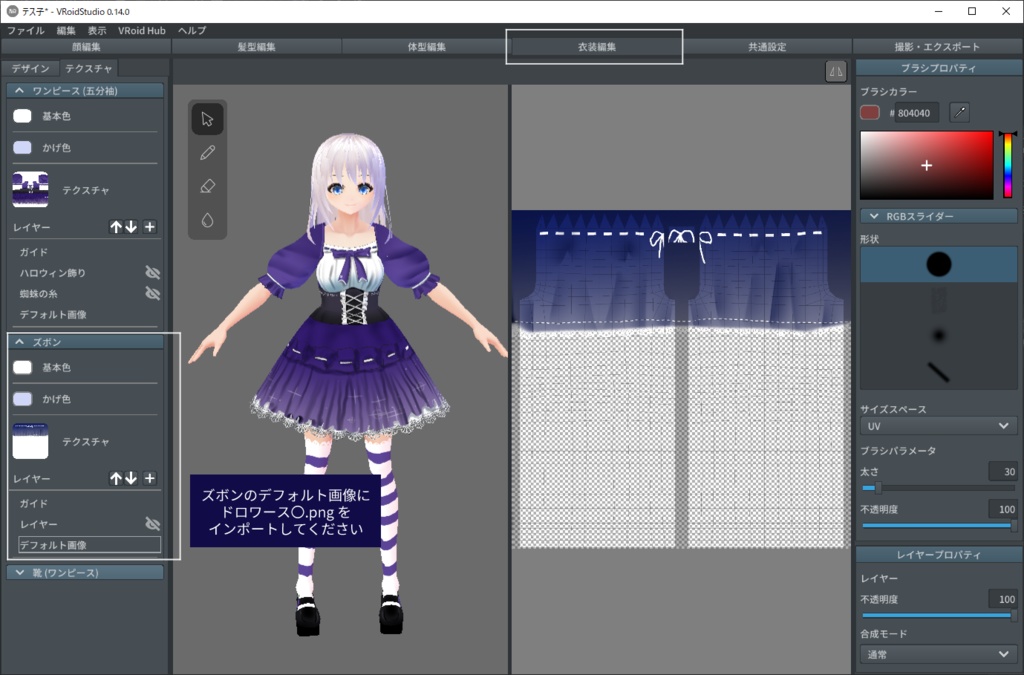Choose the blur droplet tool
This screenshot has height=675, width=1024.
click(x=207, y=218)
